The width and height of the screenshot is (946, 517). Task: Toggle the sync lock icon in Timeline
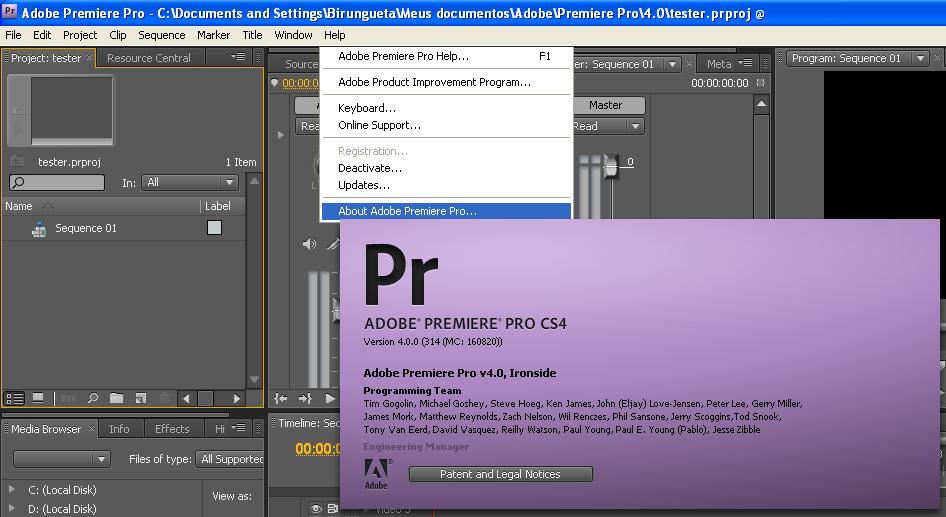click(332, 510)
